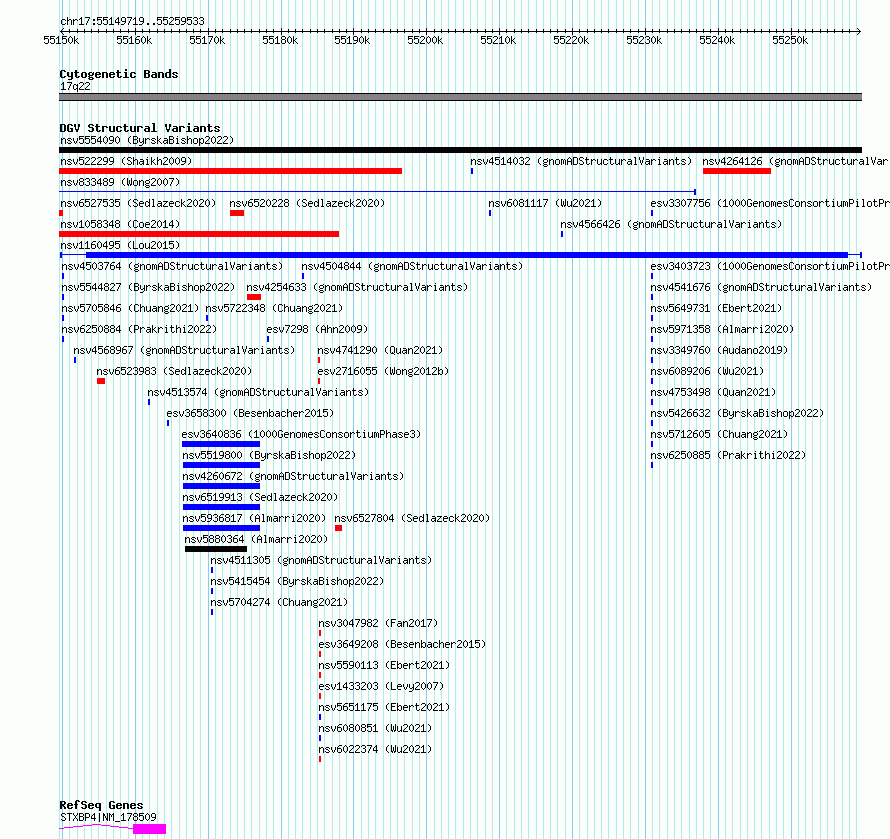
Task: Click nsv3349760 (Audano2019) label
Action: pos(719,350)
